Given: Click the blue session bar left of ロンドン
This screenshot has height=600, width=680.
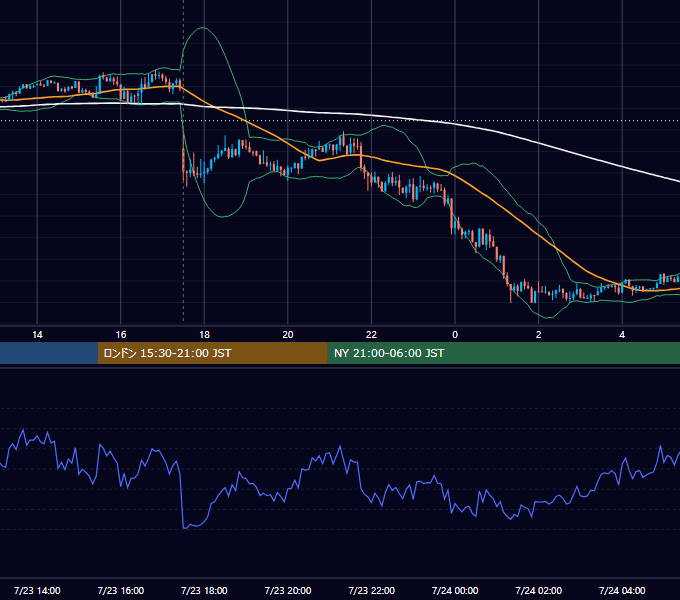Looking at the screenshot, I should 49,353.
